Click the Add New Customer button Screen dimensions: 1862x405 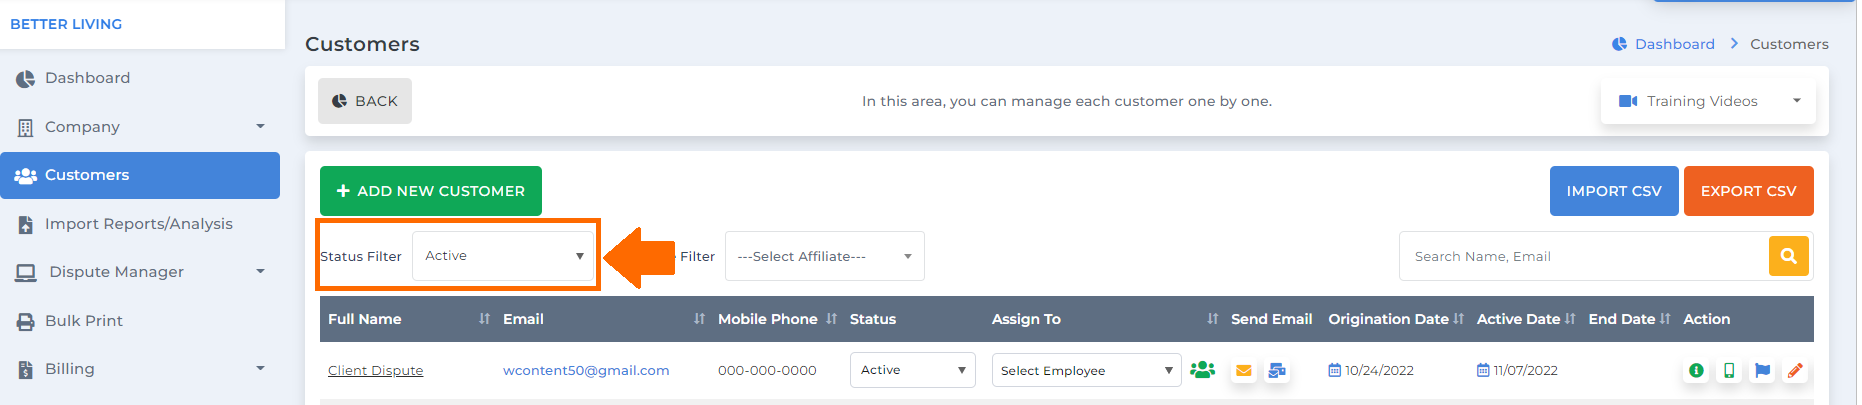pos(431,191)
